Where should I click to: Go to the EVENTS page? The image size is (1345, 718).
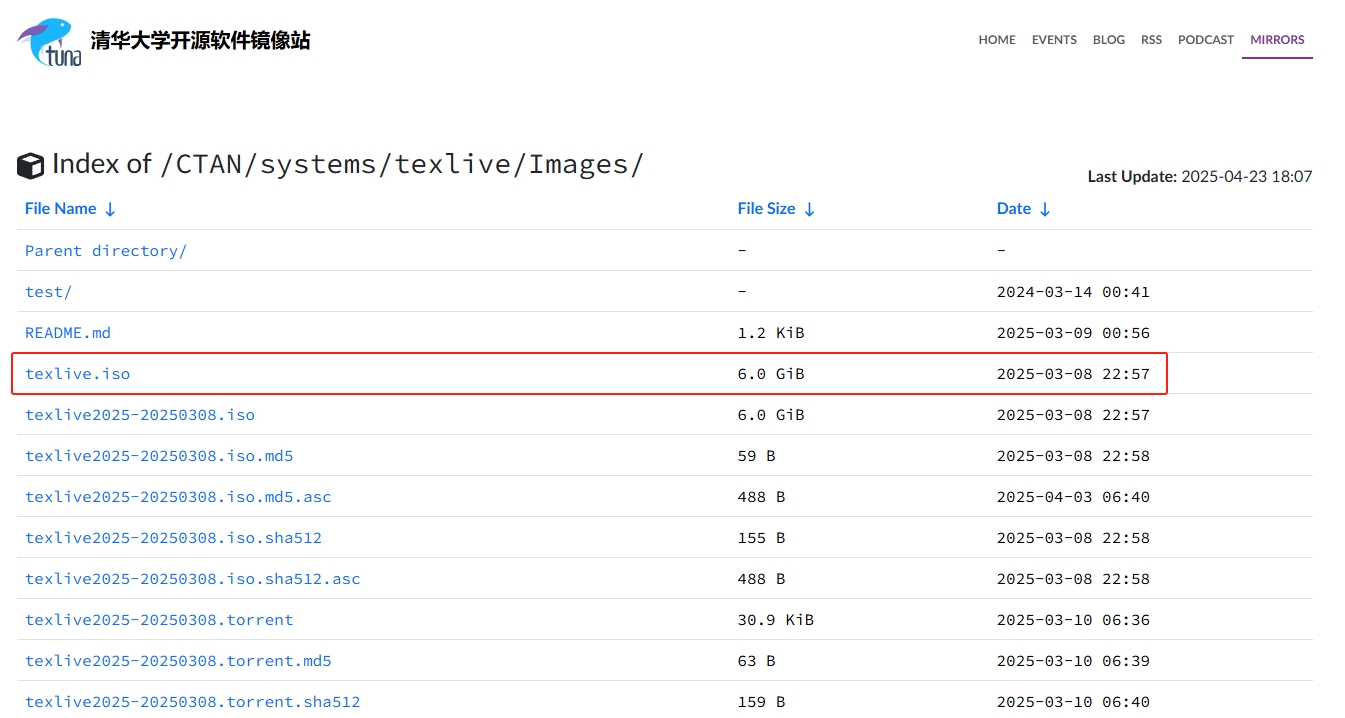[x=1054, y=40]
